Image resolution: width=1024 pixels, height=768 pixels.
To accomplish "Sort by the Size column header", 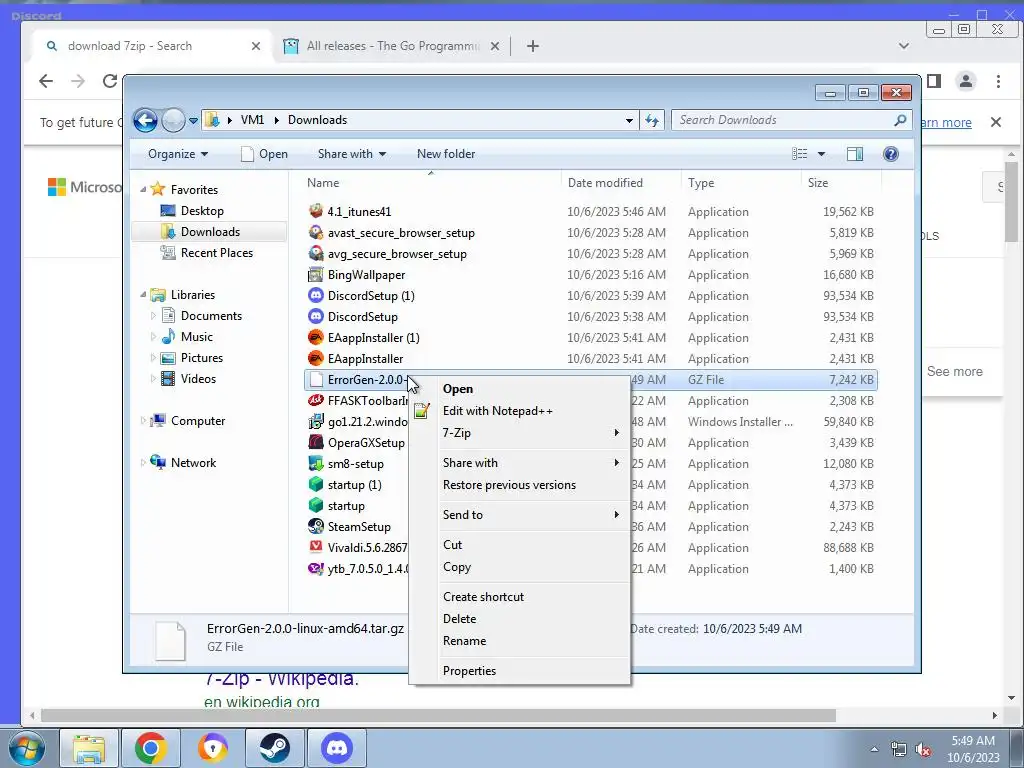I will point(840,183).
